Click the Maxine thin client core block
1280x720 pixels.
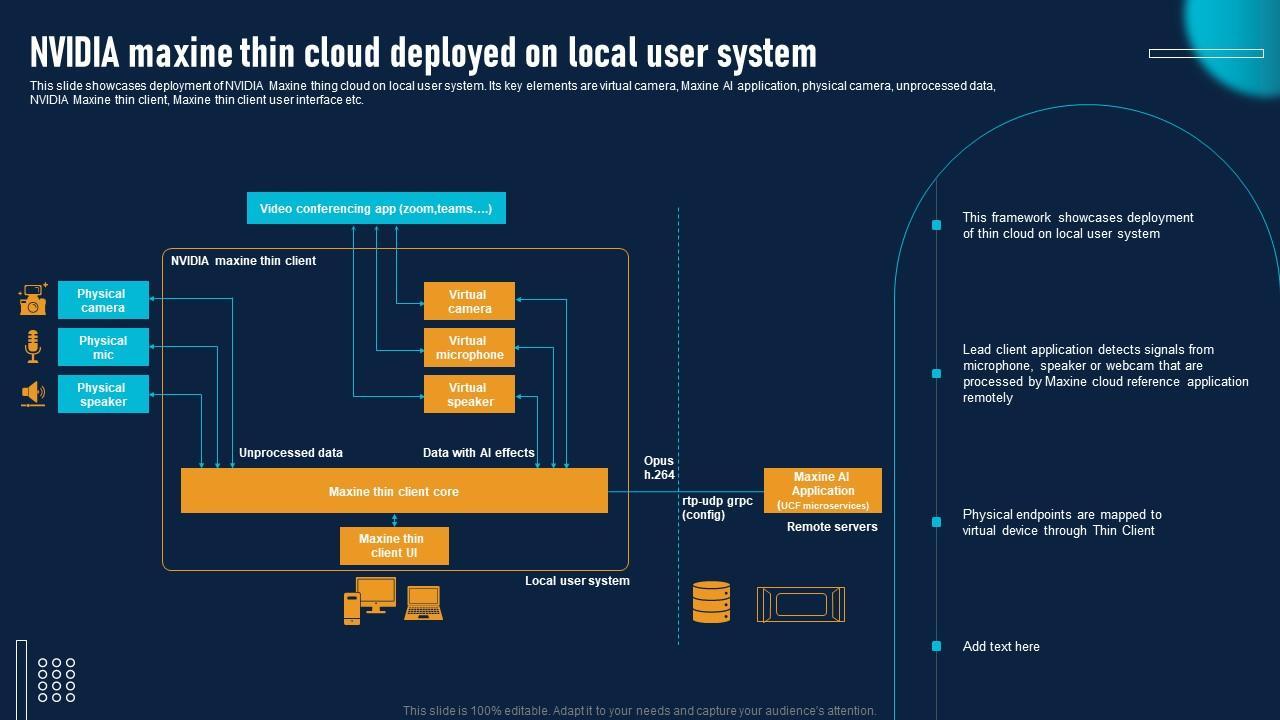point(394,491)
